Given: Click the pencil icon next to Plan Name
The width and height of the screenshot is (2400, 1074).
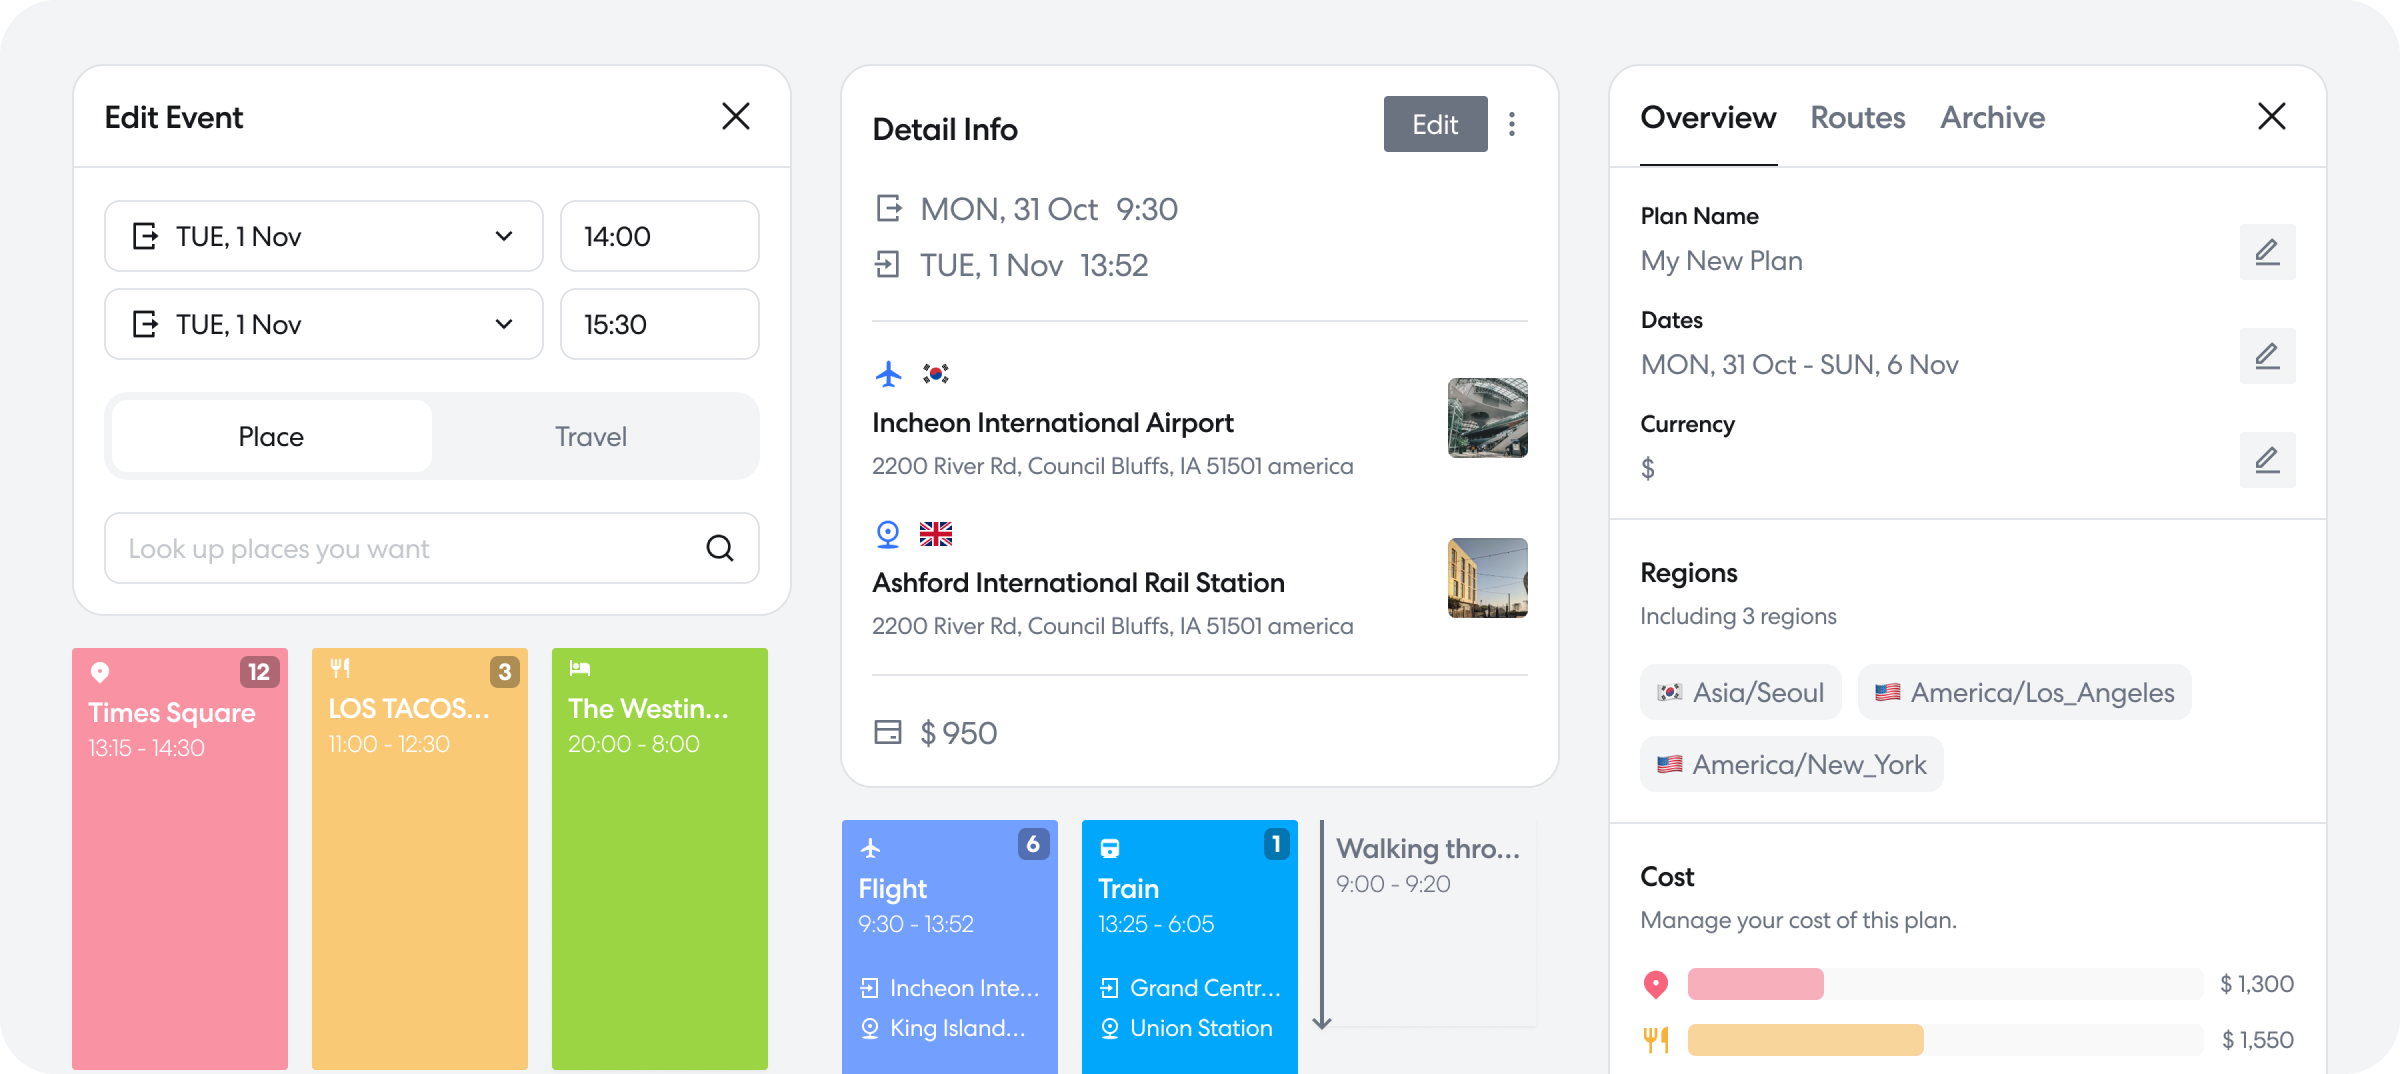Looking at the screenshot, I should tap(2267, 252).
